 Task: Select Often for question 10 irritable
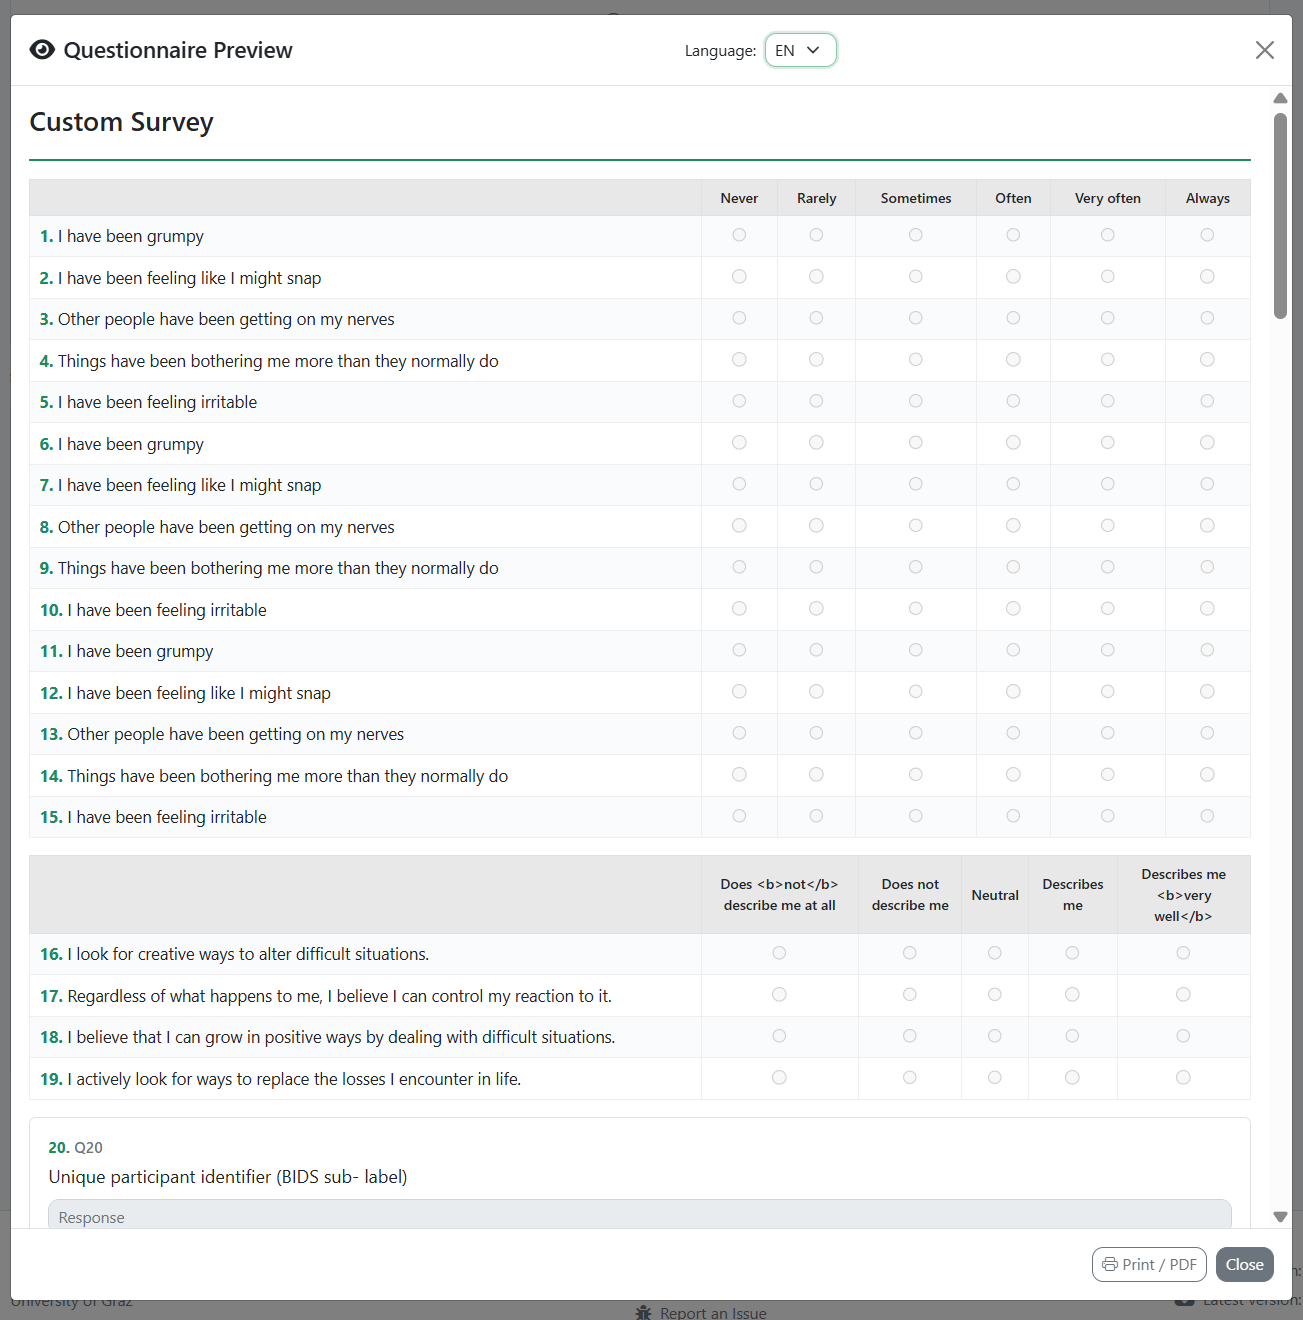coord(1013,608)
